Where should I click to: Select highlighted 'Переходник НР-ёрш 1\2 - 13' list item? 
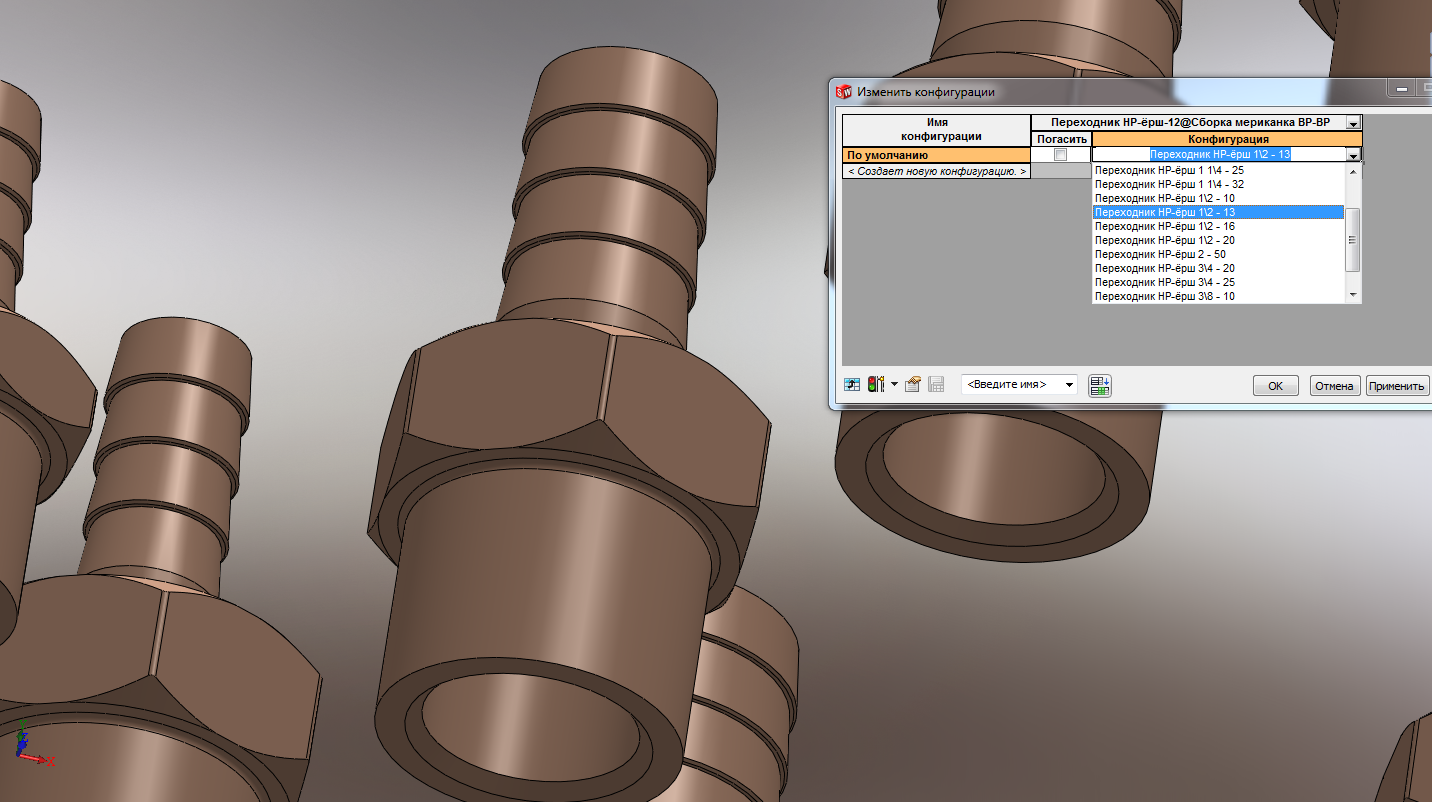tap(1218, 212)
